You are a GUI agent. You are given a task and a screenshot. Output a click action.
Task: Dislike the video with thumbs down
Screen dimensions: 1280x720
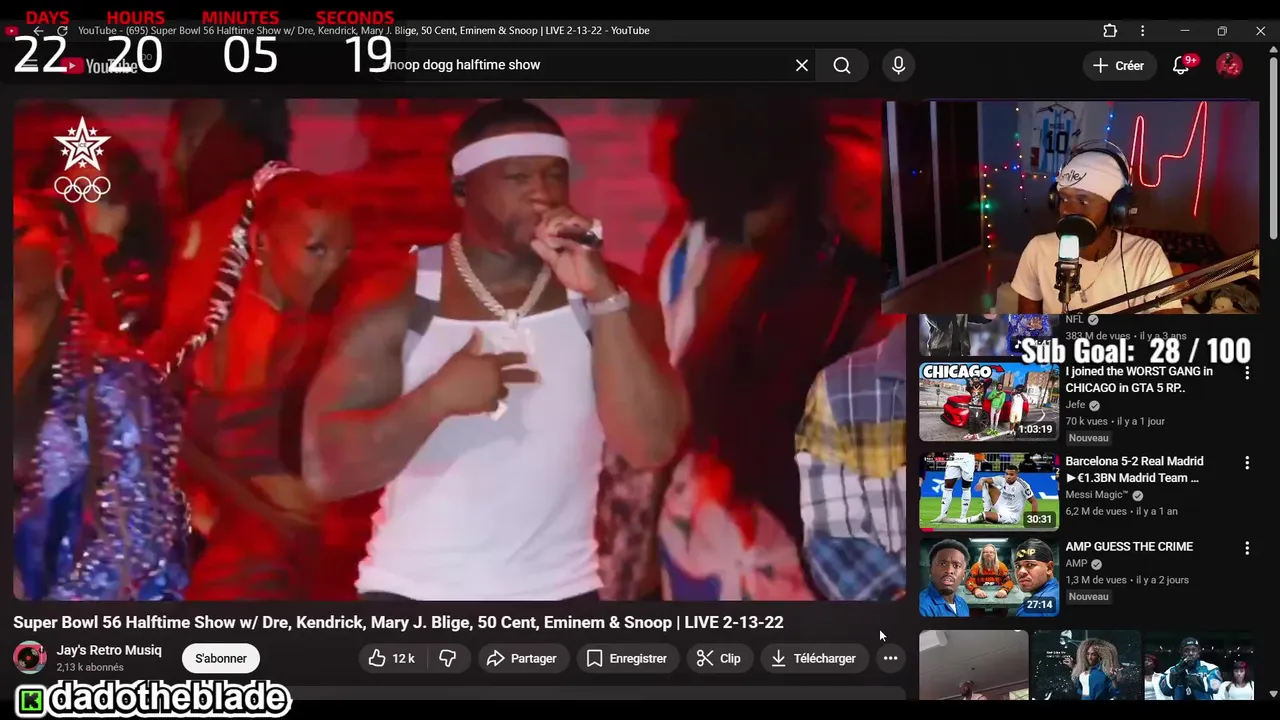[448, 658]
